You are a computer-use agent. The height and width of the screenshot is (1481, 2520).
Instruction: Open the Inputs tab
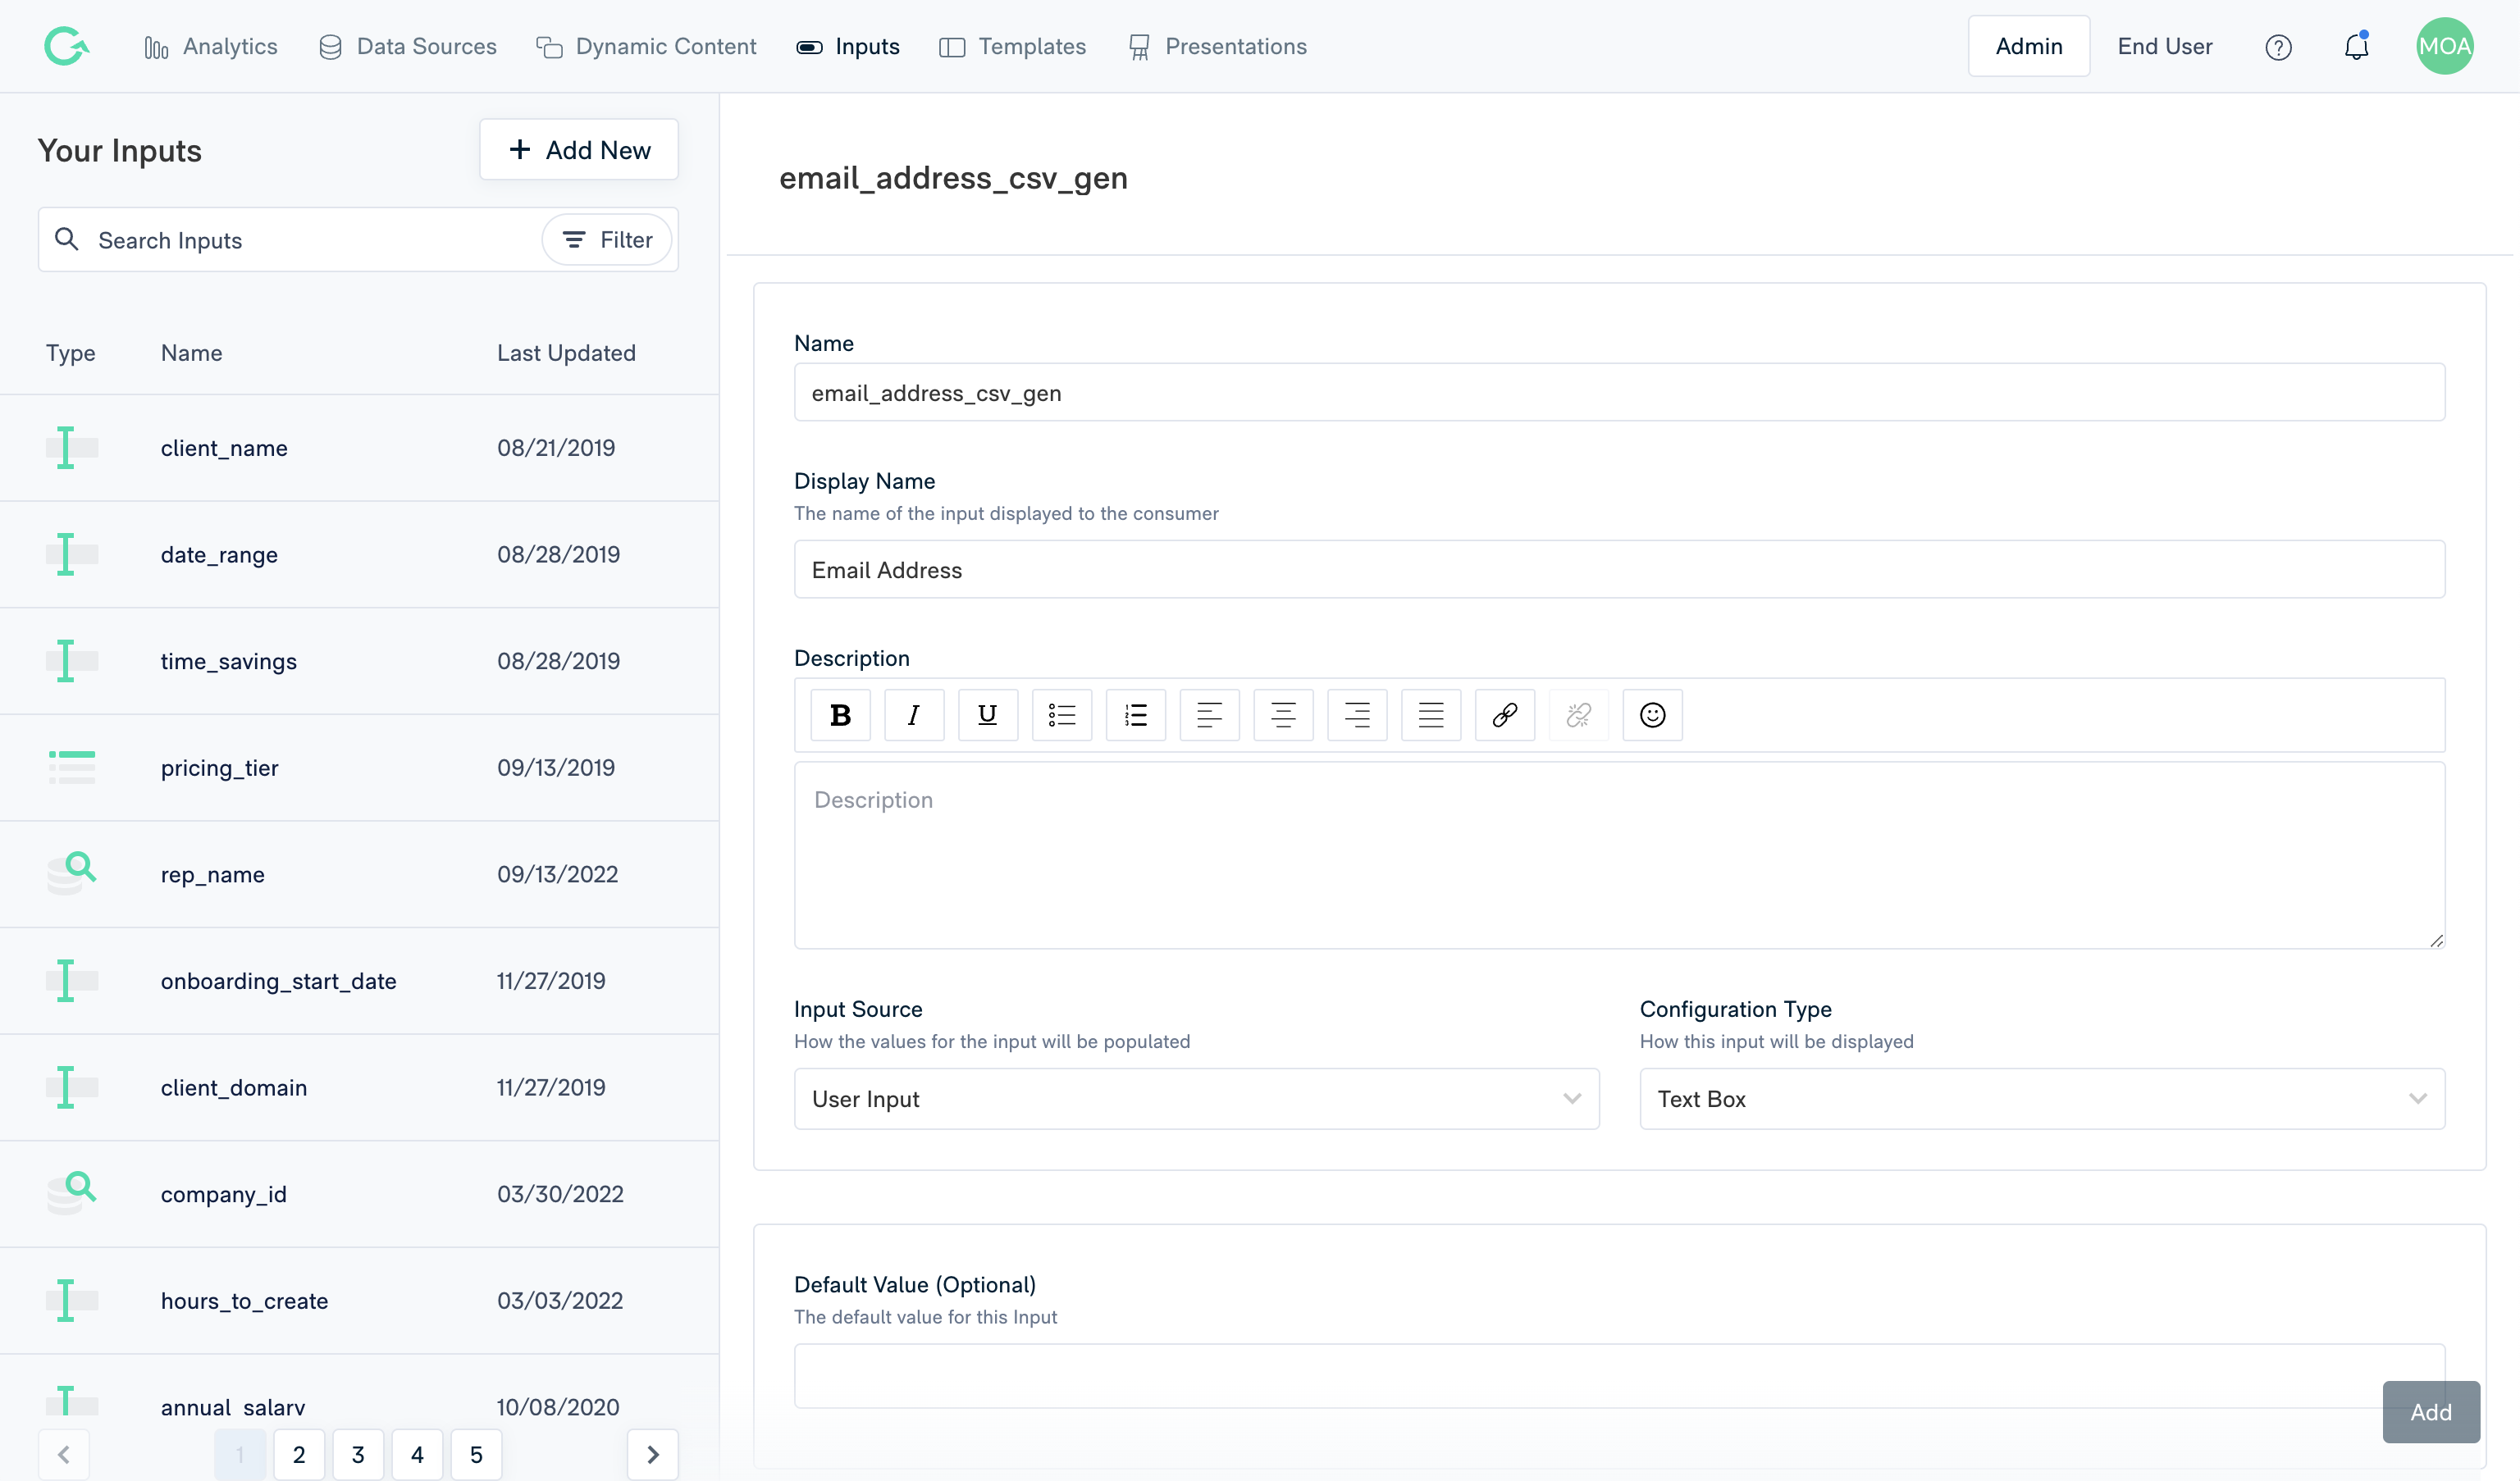848,46
